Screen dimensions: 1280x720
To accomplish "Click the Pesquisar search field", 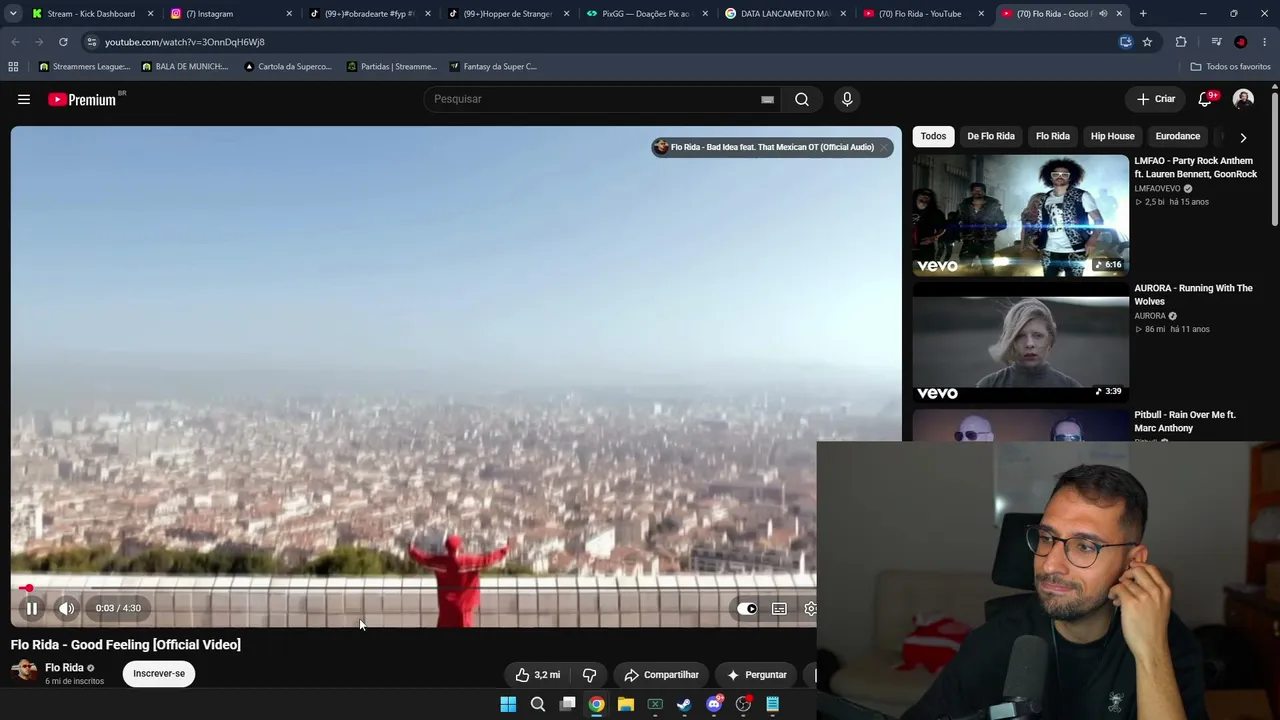I will coord(595,99).
